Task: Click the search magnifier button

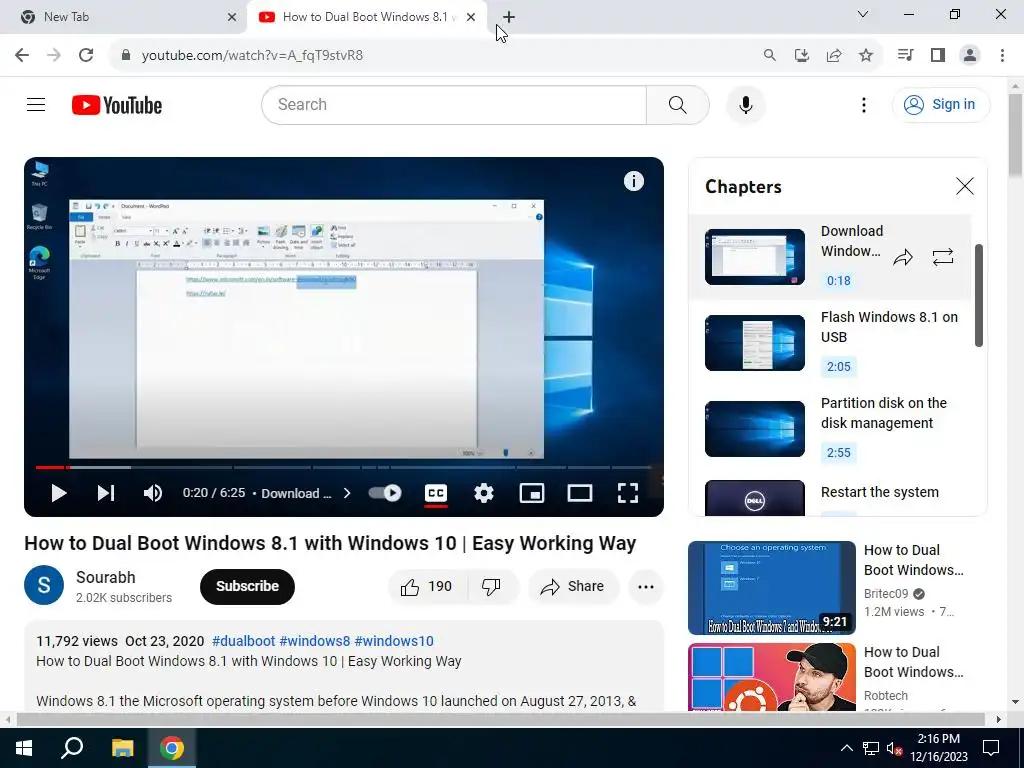Action: coord(677,104)
